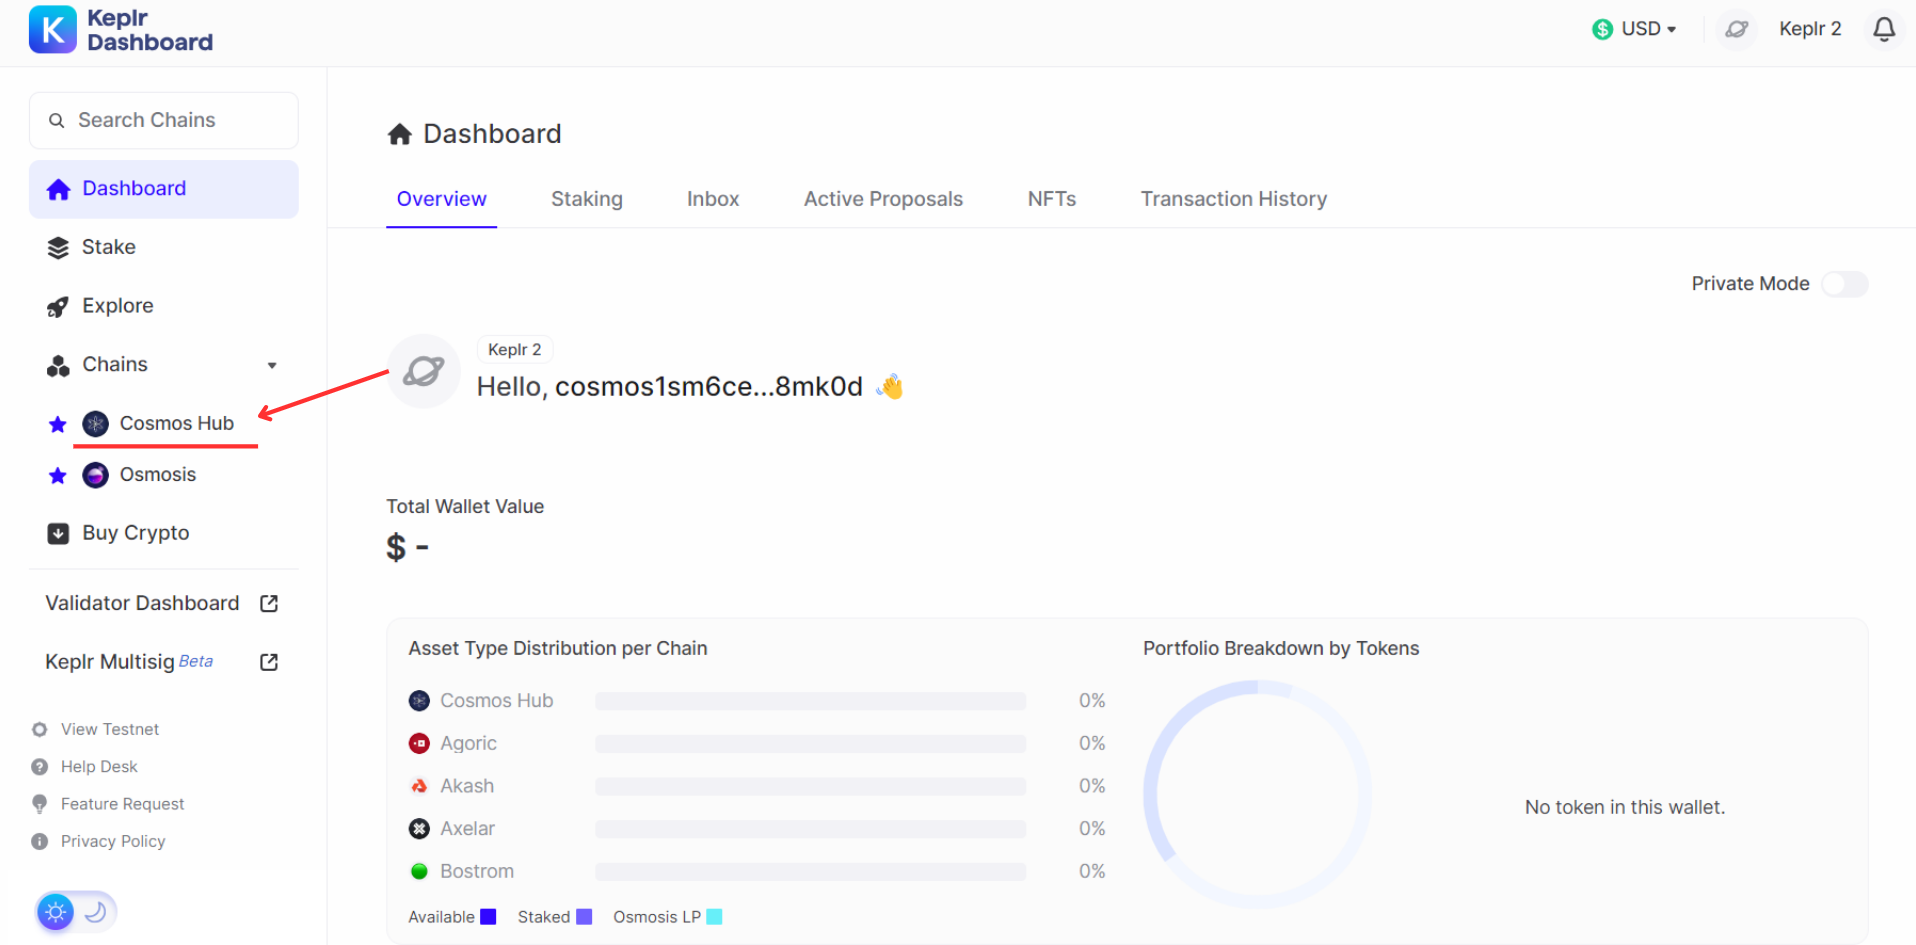Click Cosmos Hub row in distribution chart
The height and width of the screenshot is (945, 1916).
tap(757, 701)
